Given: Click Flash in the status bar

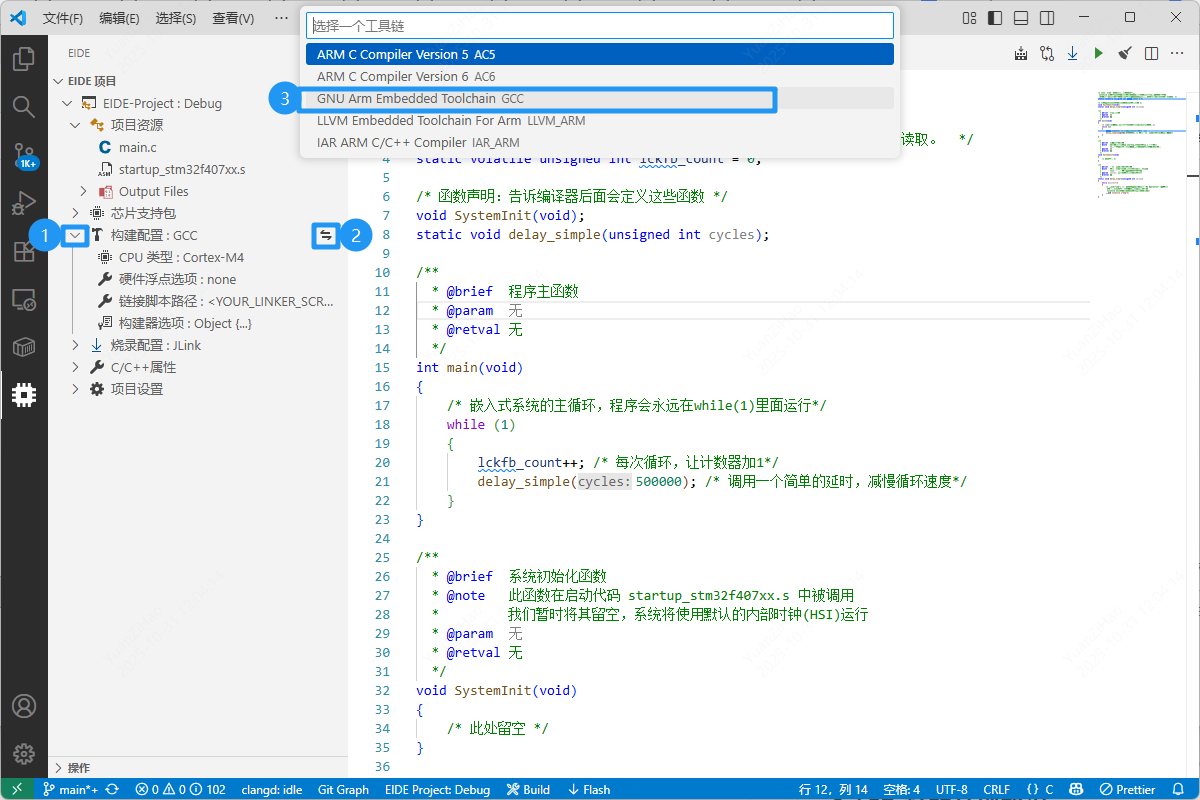Looking at the screenshot, I should point(589,789).
